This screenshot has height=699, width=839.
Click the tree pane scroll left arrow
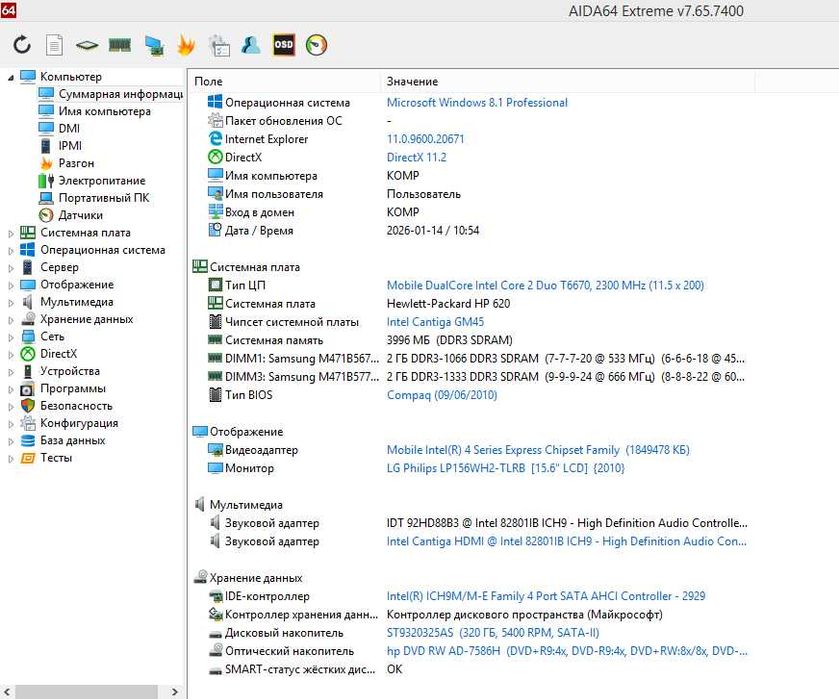(6, 692)
